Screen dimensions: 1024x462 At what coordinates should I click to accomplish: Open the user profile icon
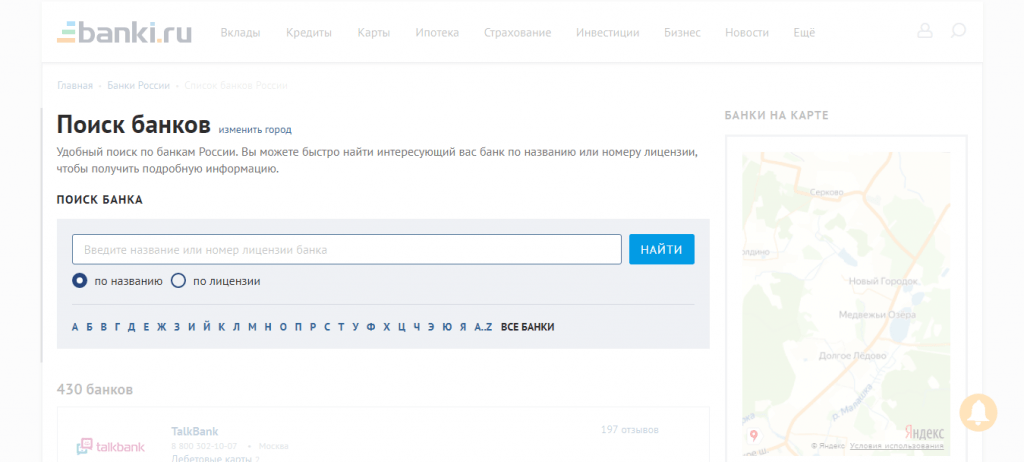point(924,31)
